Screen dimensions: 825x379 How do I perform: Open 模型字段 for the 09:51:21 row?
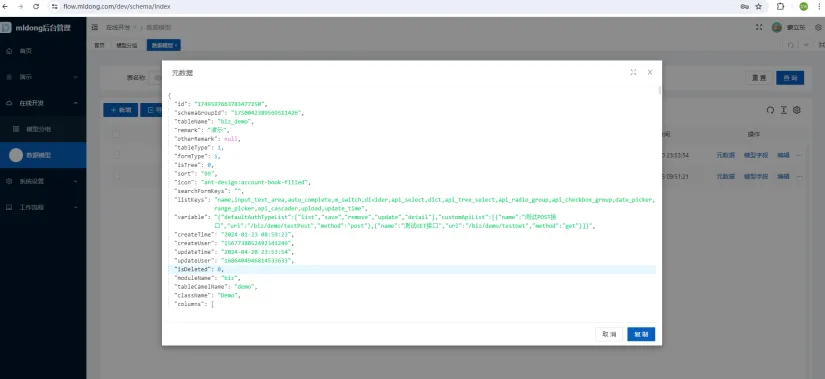click(756, 176)
